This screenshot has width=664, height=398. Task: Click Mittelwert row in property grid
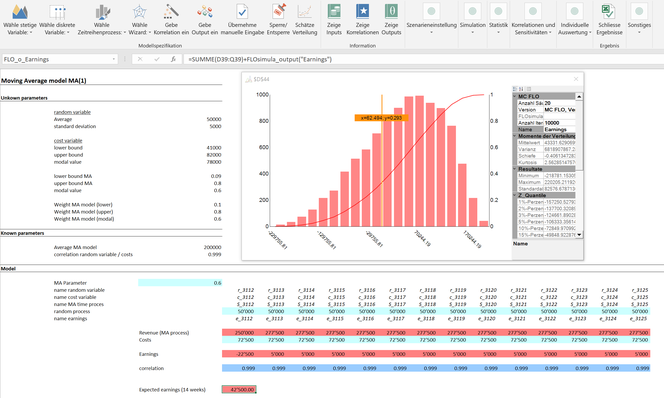coord(546,143)
